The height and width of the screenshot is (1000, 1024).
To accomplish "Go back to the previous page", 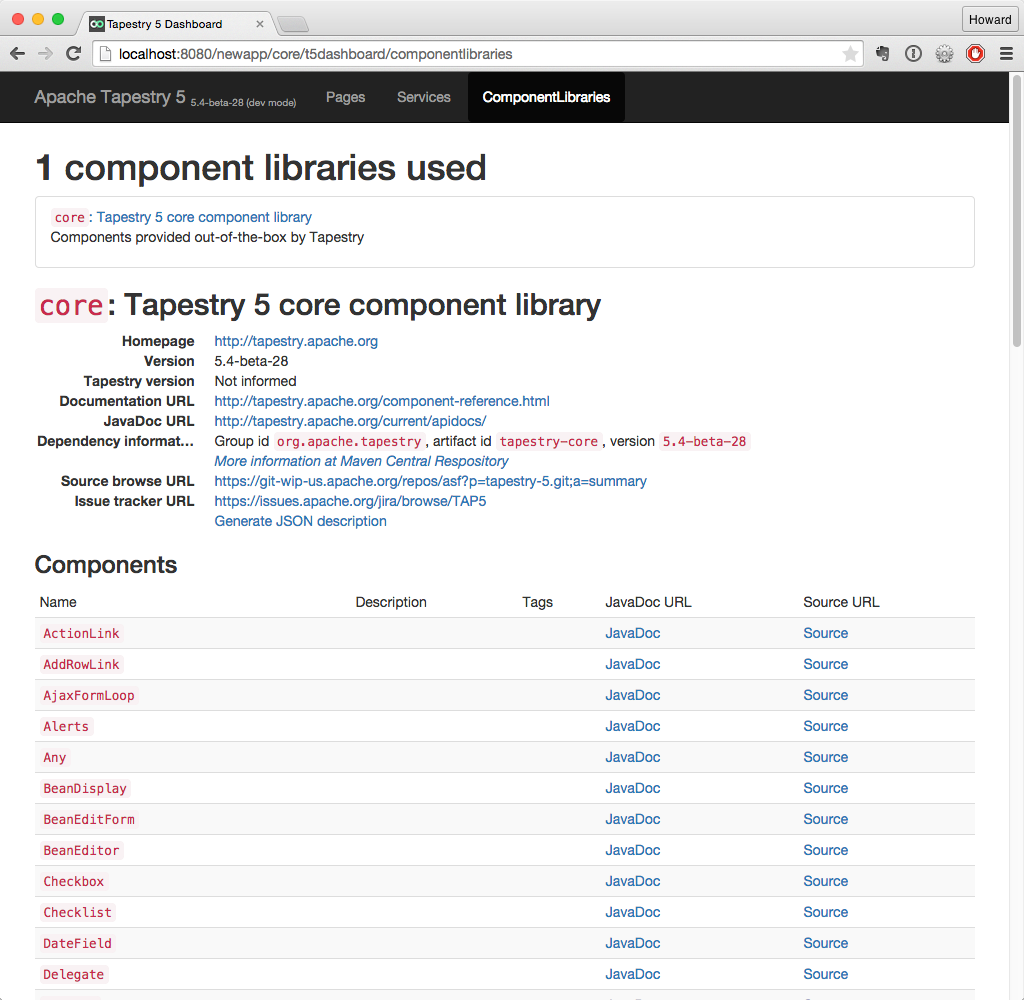I will click(17, 54).
